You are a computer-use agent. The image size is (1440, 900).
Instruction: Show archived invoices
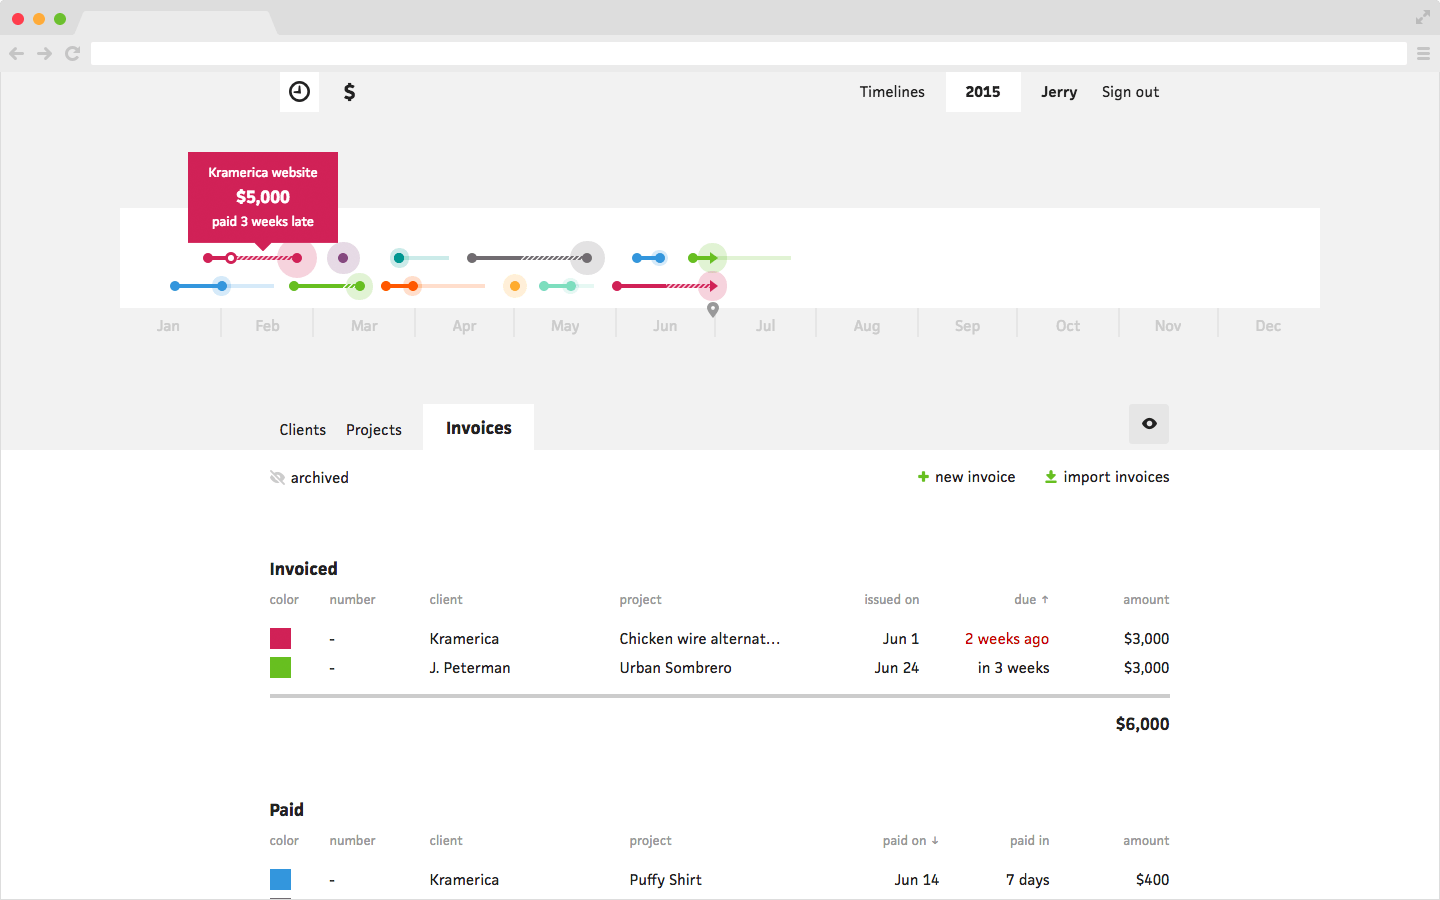coord(309,478)
